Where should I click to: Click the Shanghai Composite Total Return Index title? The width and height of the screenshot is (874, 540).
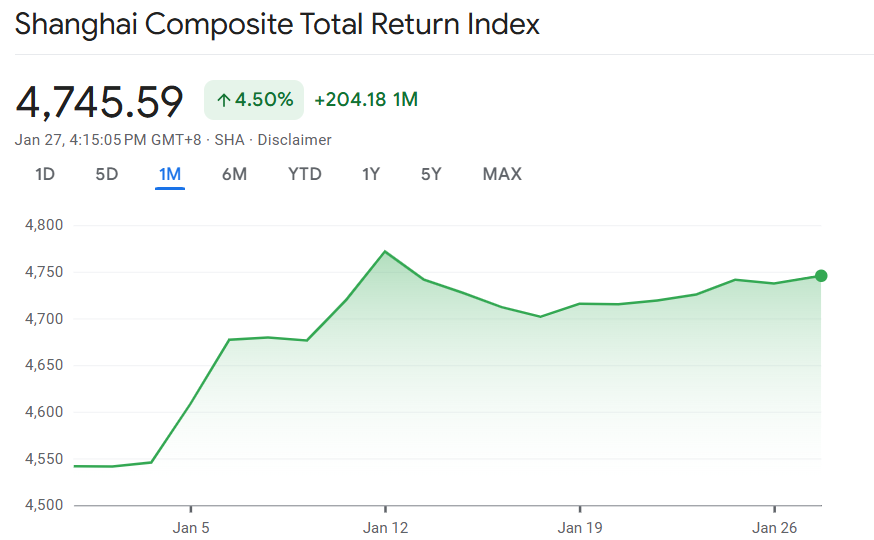(x=277, y=24)
